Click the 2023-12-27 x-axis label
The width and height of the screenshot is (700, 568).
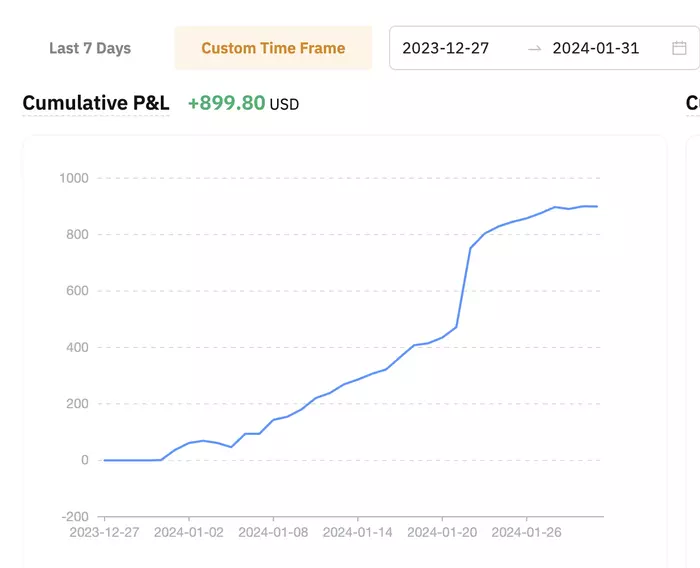104,532
